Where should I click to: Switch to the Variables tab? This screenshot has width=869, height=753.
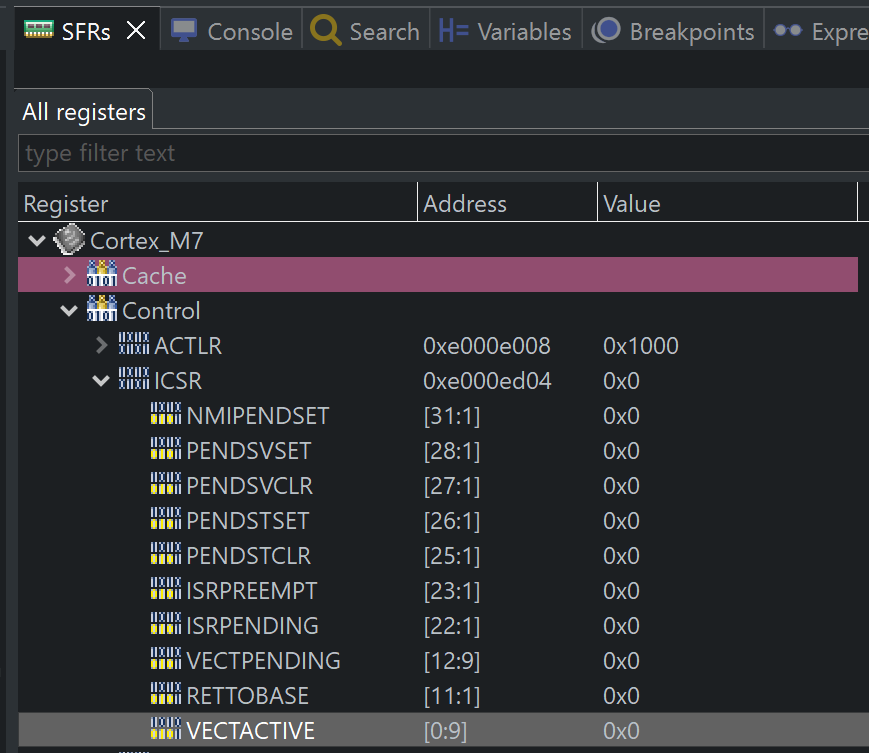[x=504, y=30]
